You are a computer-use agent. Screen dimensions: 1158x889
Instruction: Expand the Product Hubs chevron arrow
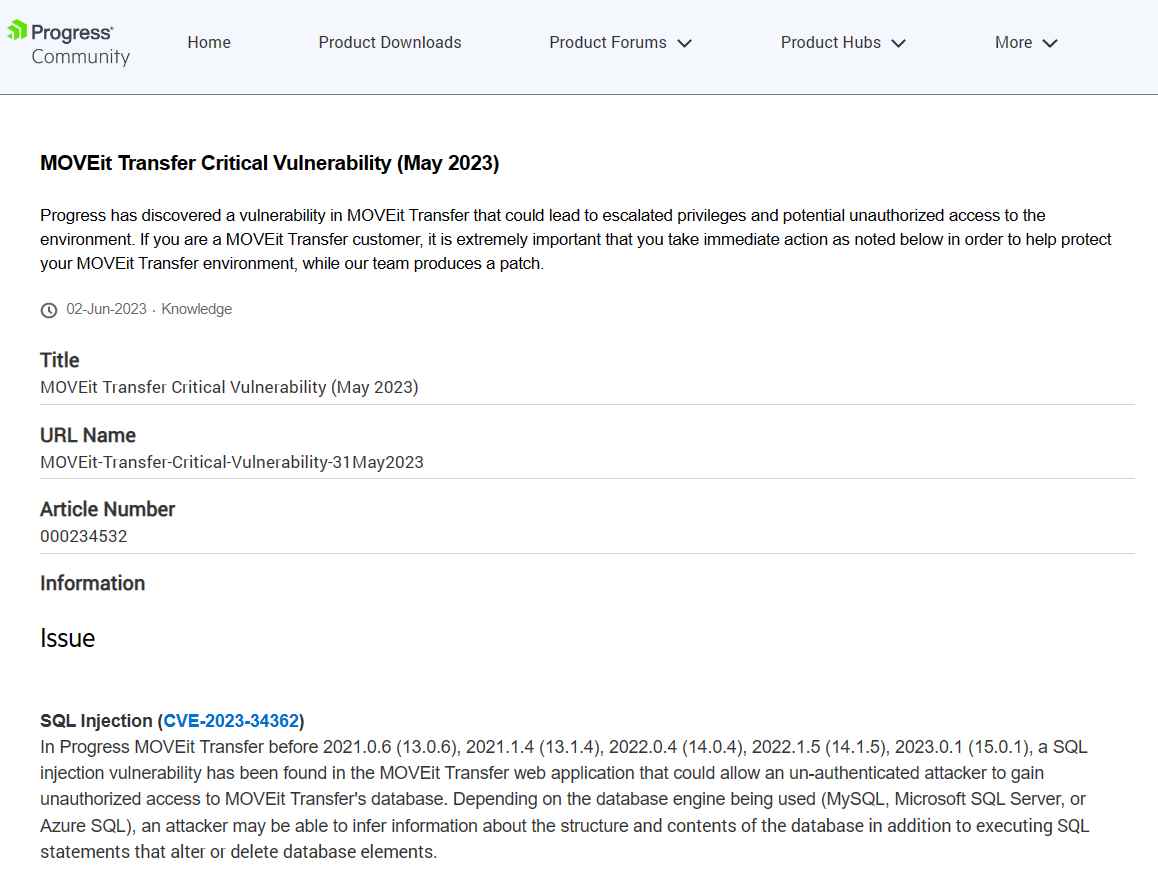(x=898, y=44)
